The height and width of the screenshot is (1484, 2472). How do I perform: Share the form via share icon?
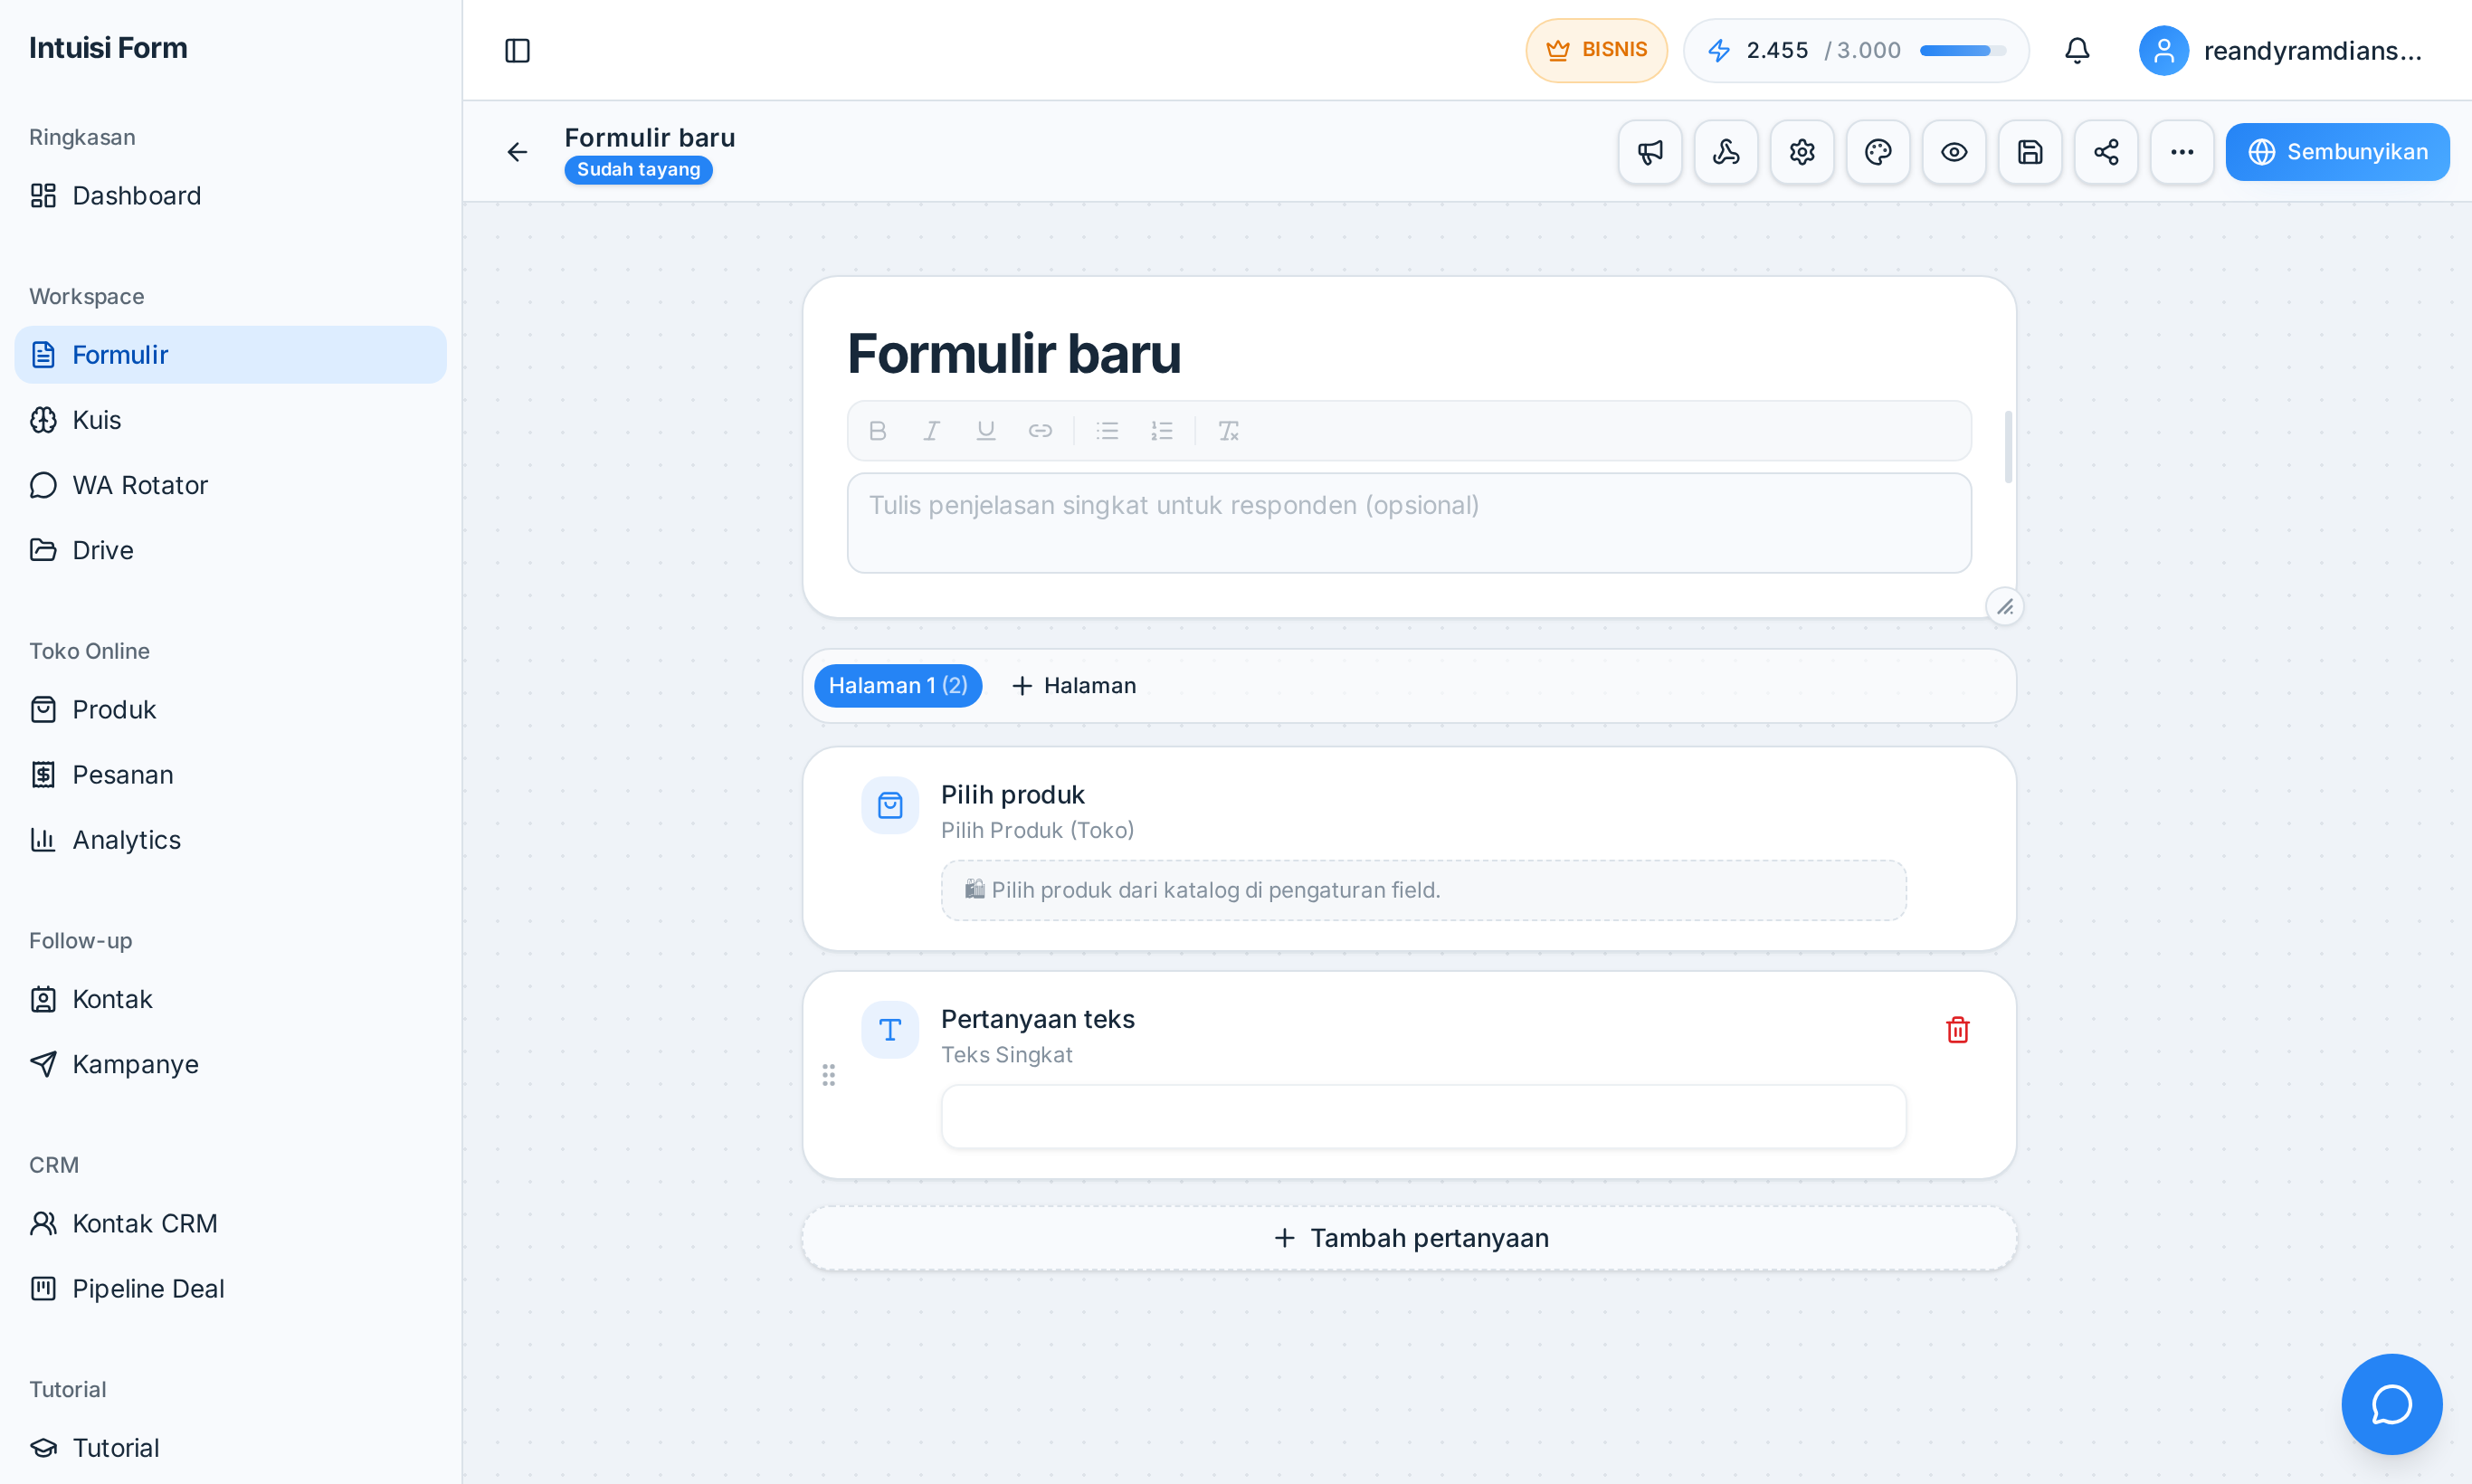pyautogui.click(x=2106, y=152)
